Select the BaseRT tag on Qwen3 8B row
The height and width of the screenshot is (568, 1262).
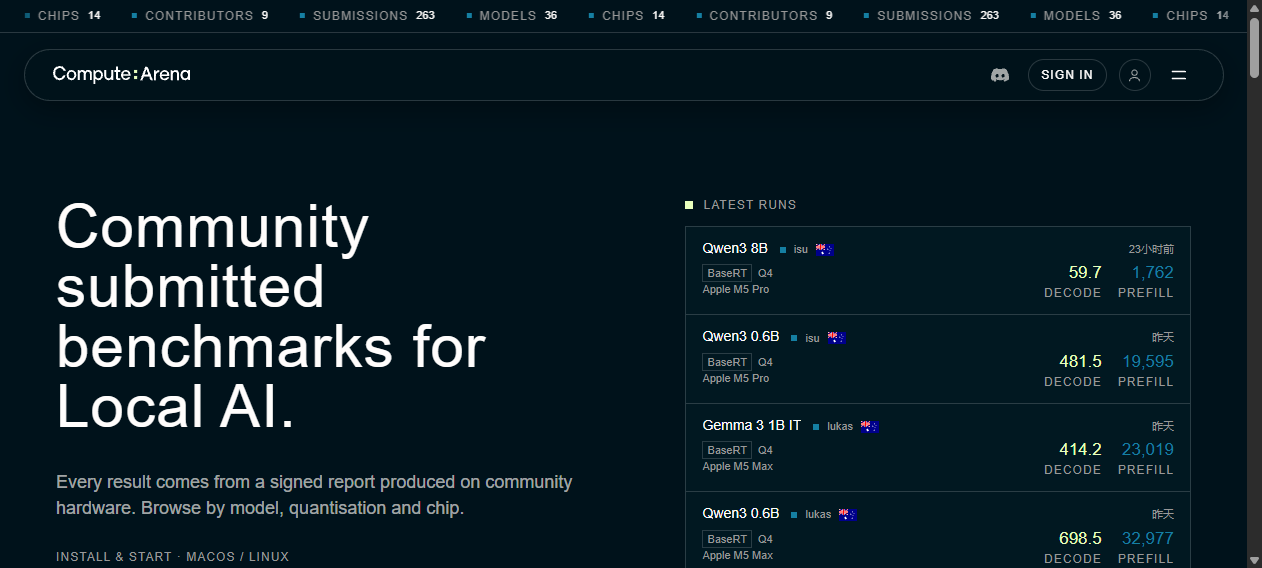(727, 273)
